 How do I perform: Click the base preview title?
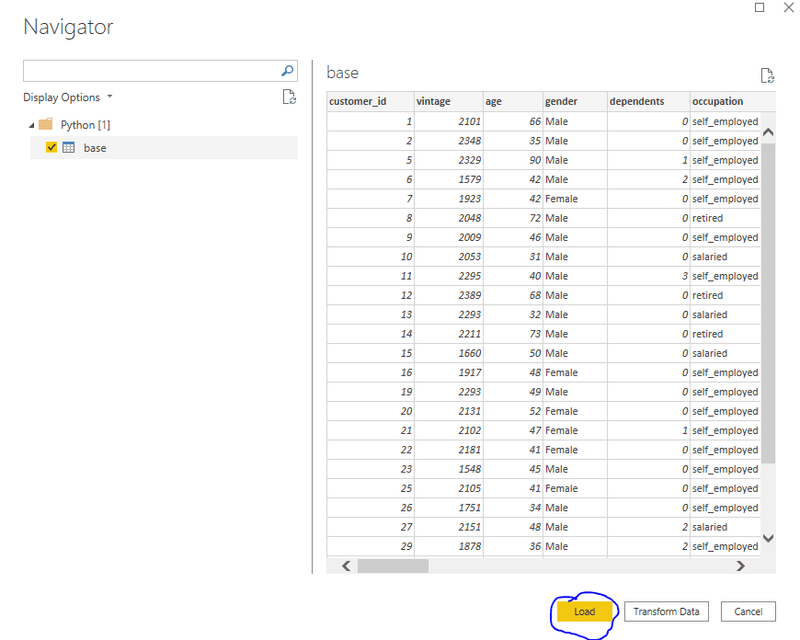pyautogui.click(x=342, y=72)
